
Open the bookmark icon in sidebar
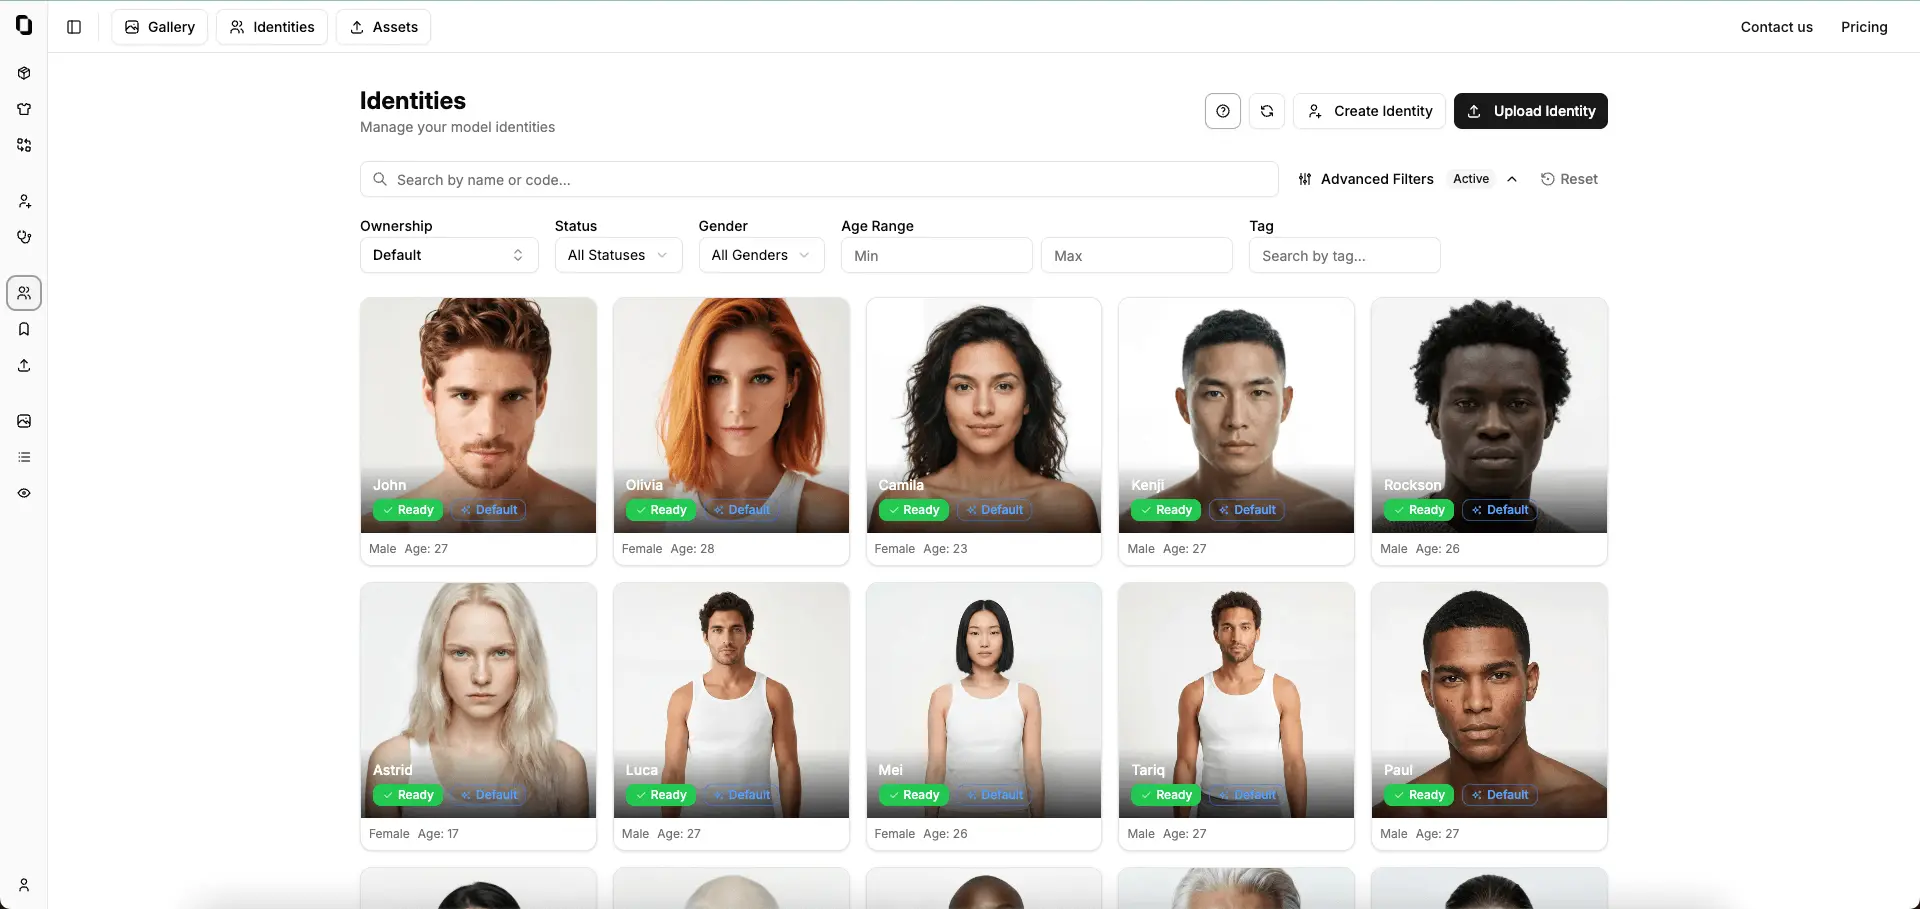pyautogui.click(x=24, y=329)
